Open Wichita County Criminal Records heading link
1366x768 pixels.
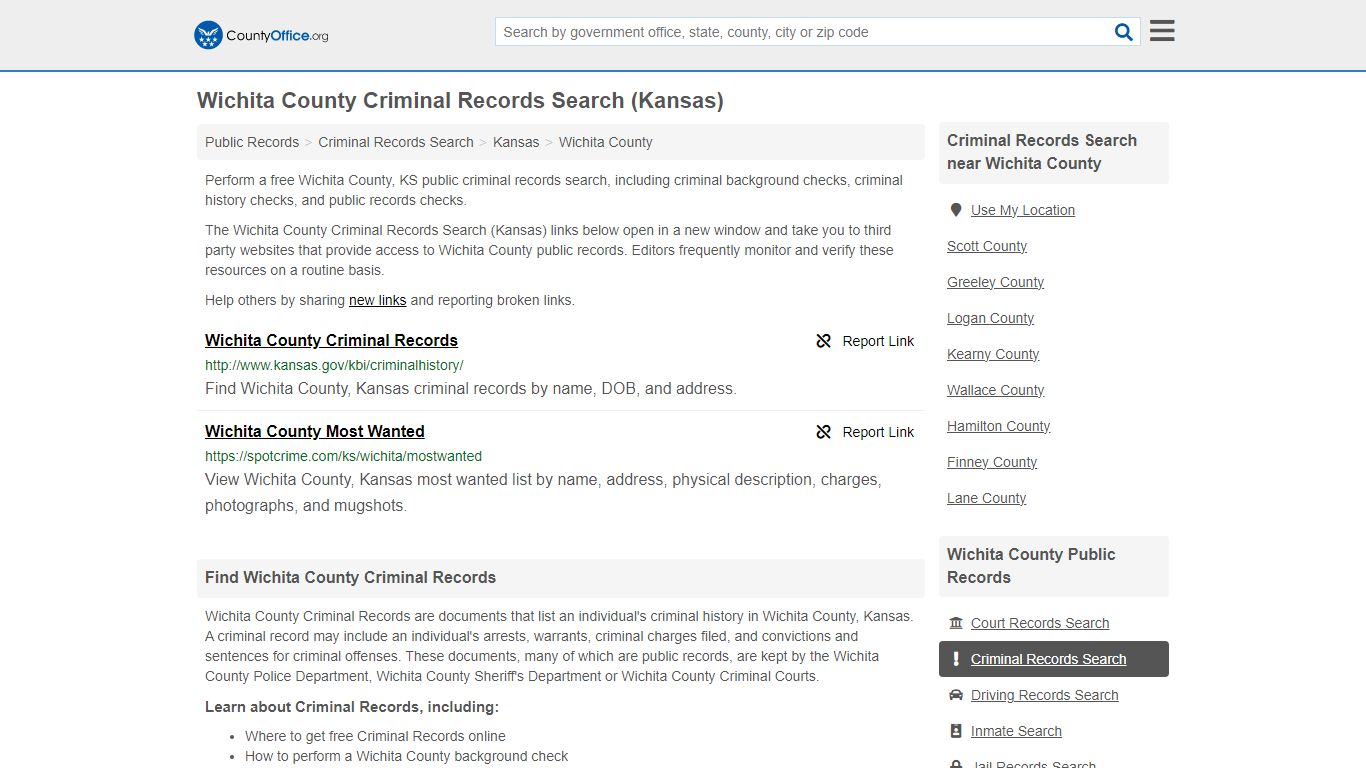pyautogui.click(x=331, y=340)
